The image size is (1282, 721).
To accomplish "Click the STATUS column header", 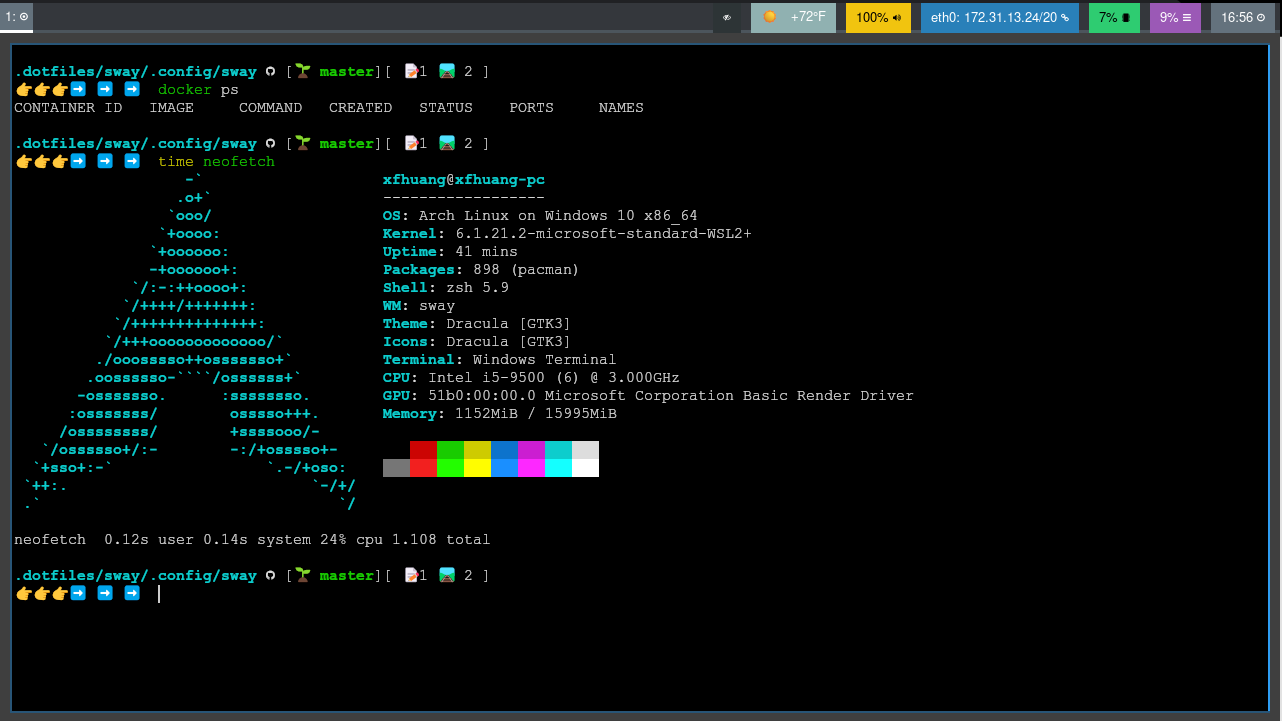I will click(446, 108).
